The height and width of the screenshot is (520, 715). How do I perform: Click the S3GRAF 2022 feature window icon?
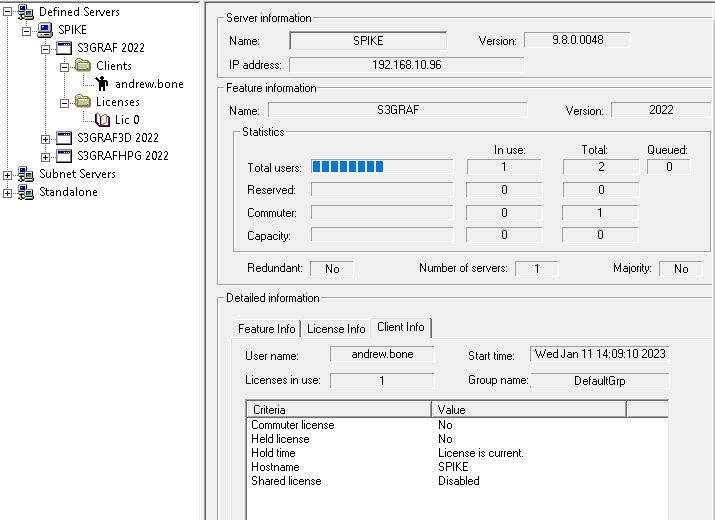tap(64, 48)
